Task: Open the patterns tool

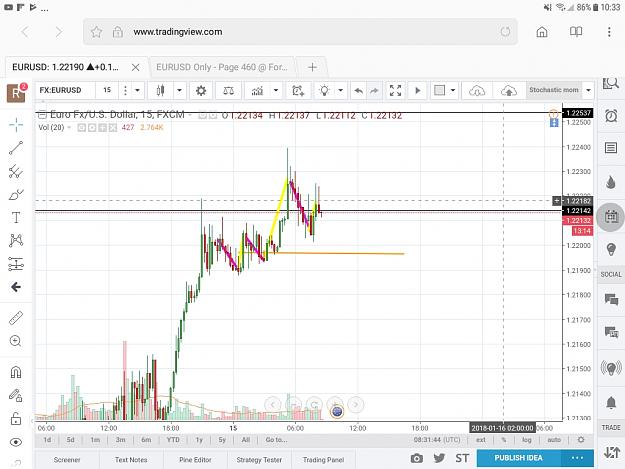Action: pos(16,240)
